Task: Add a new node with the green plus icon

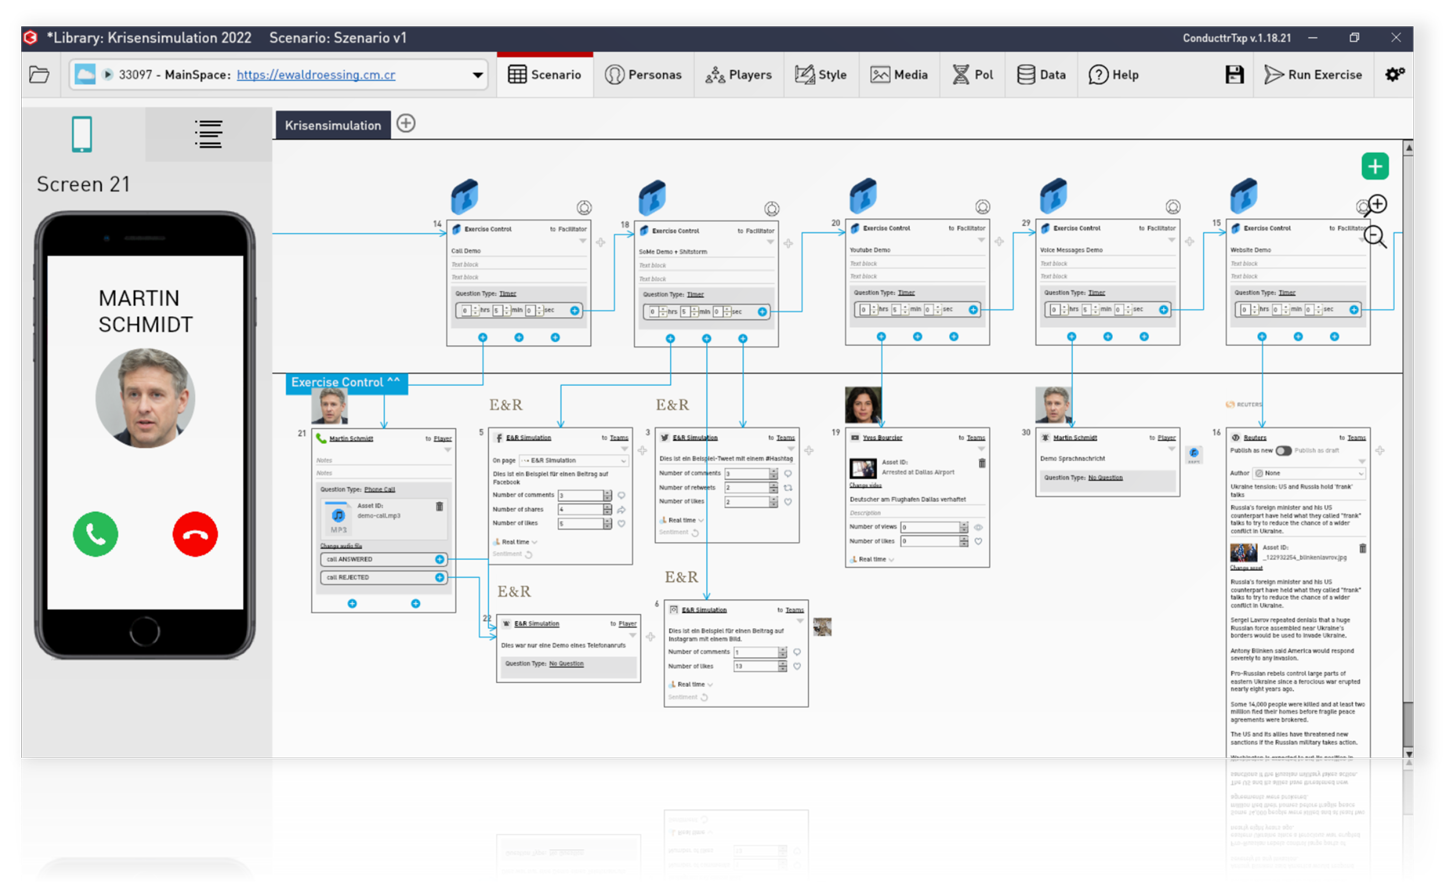Action: pyautogui.click(x=1375, y=165)
